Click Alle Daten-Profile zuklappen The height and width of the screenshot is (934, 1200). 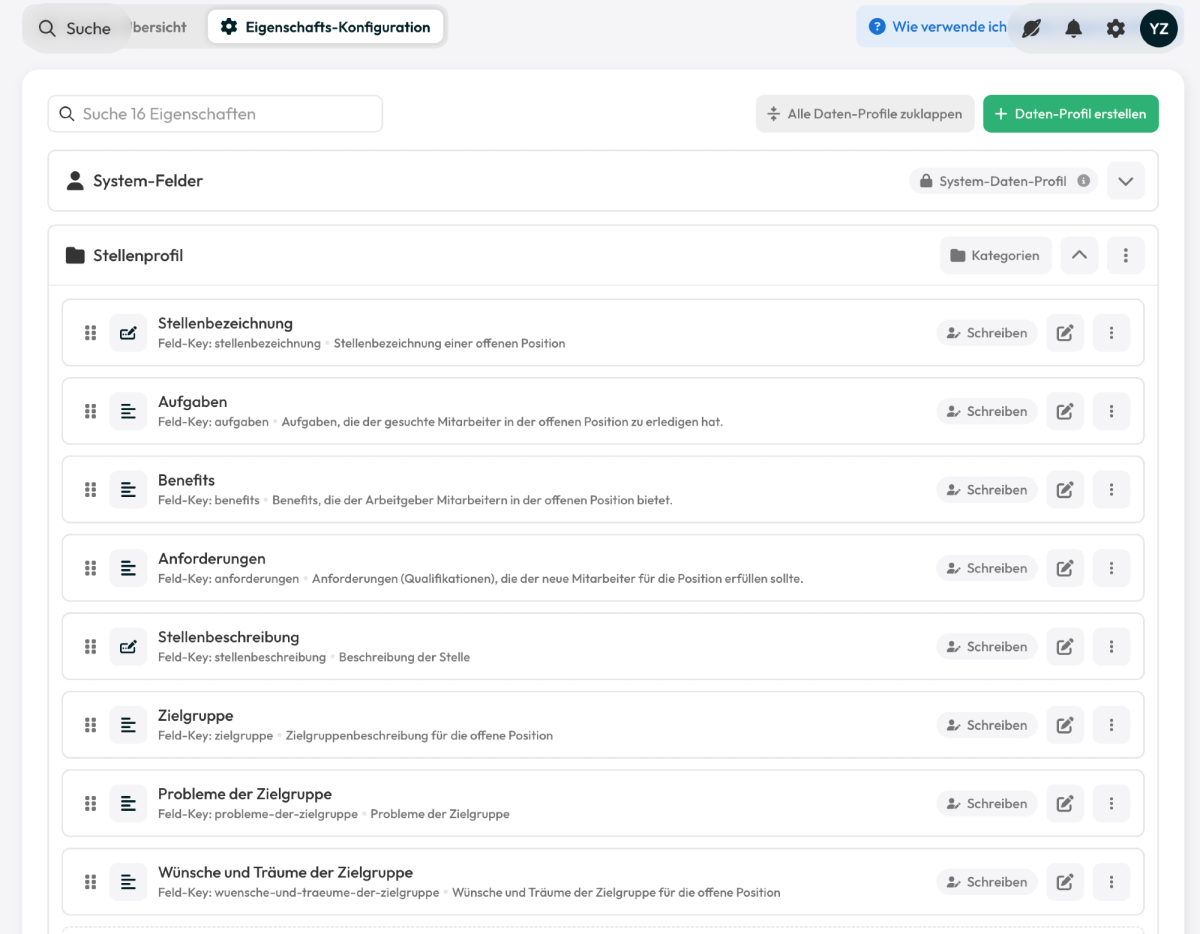click(x=864, y=114)
